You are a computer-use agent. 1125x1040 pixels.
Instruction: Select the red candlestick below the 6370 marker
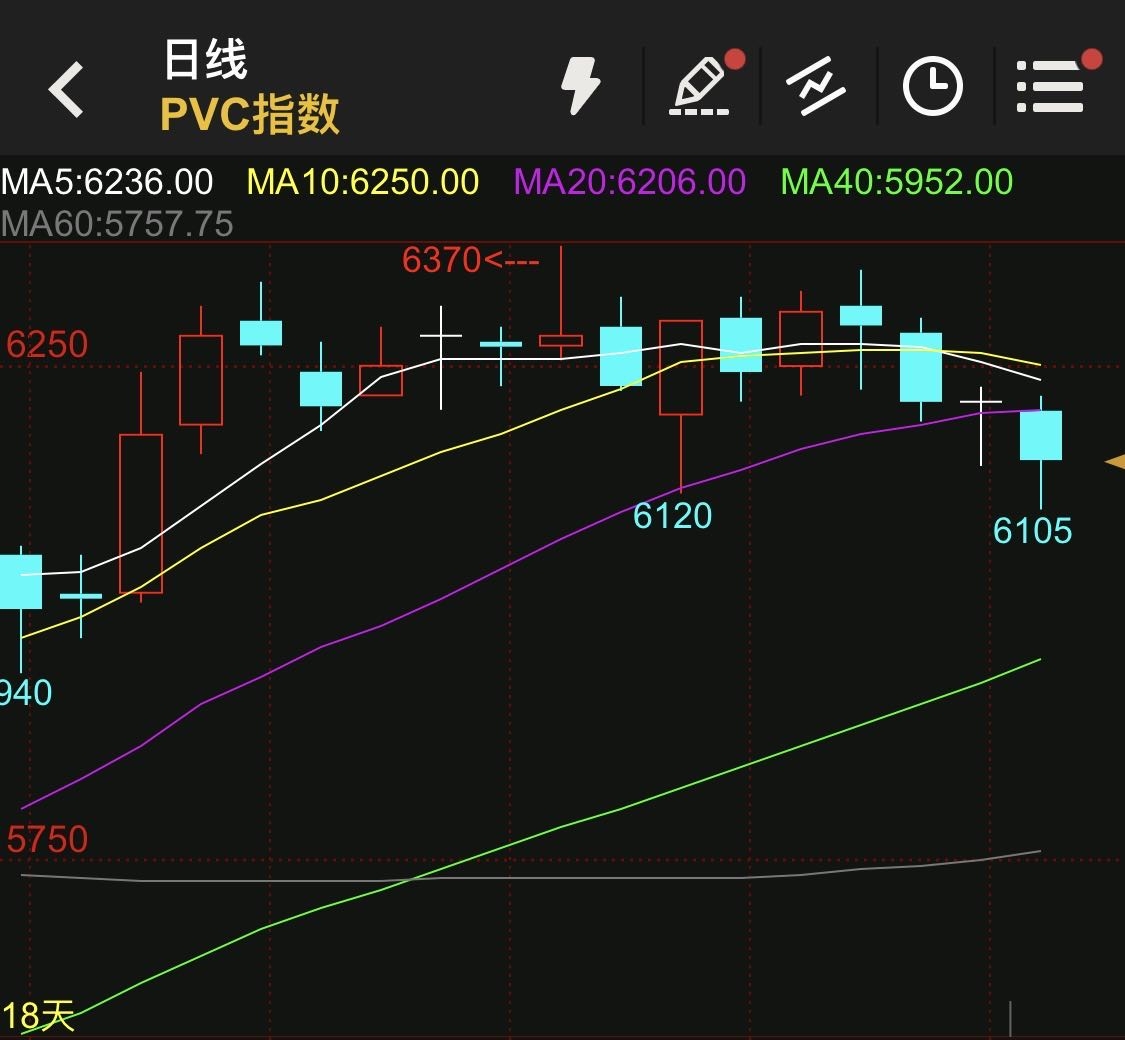tap(561, 340)
